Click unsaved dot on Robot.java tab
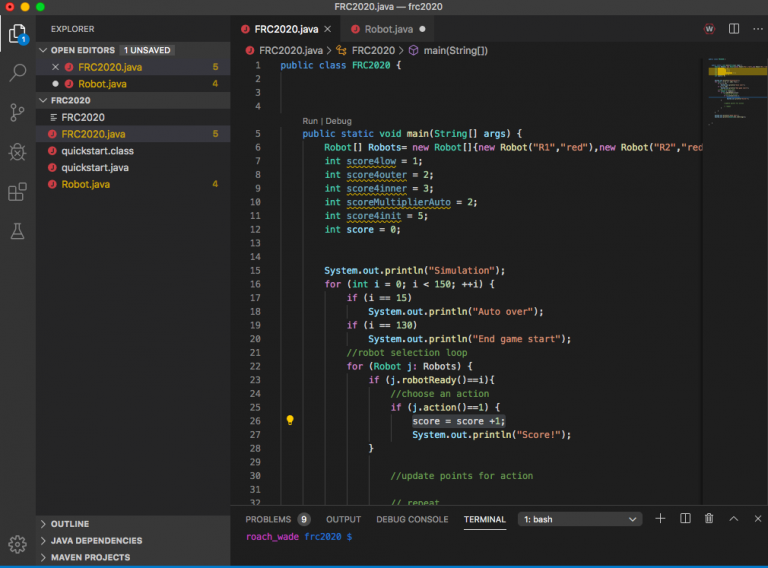The height and width of the screenshot is (568, 768). [x=422, y=29]
